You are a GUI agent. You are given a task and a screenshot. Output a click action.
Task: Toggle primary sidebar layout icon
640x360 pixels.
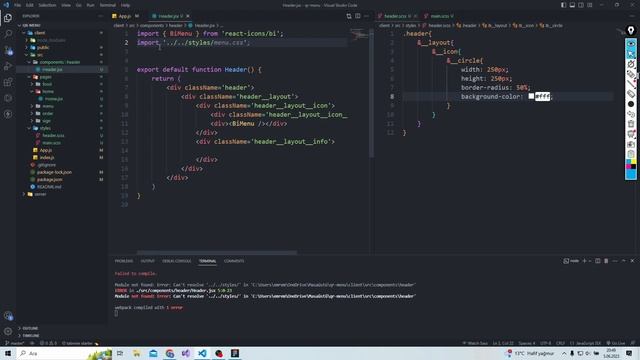click(563, 5)
